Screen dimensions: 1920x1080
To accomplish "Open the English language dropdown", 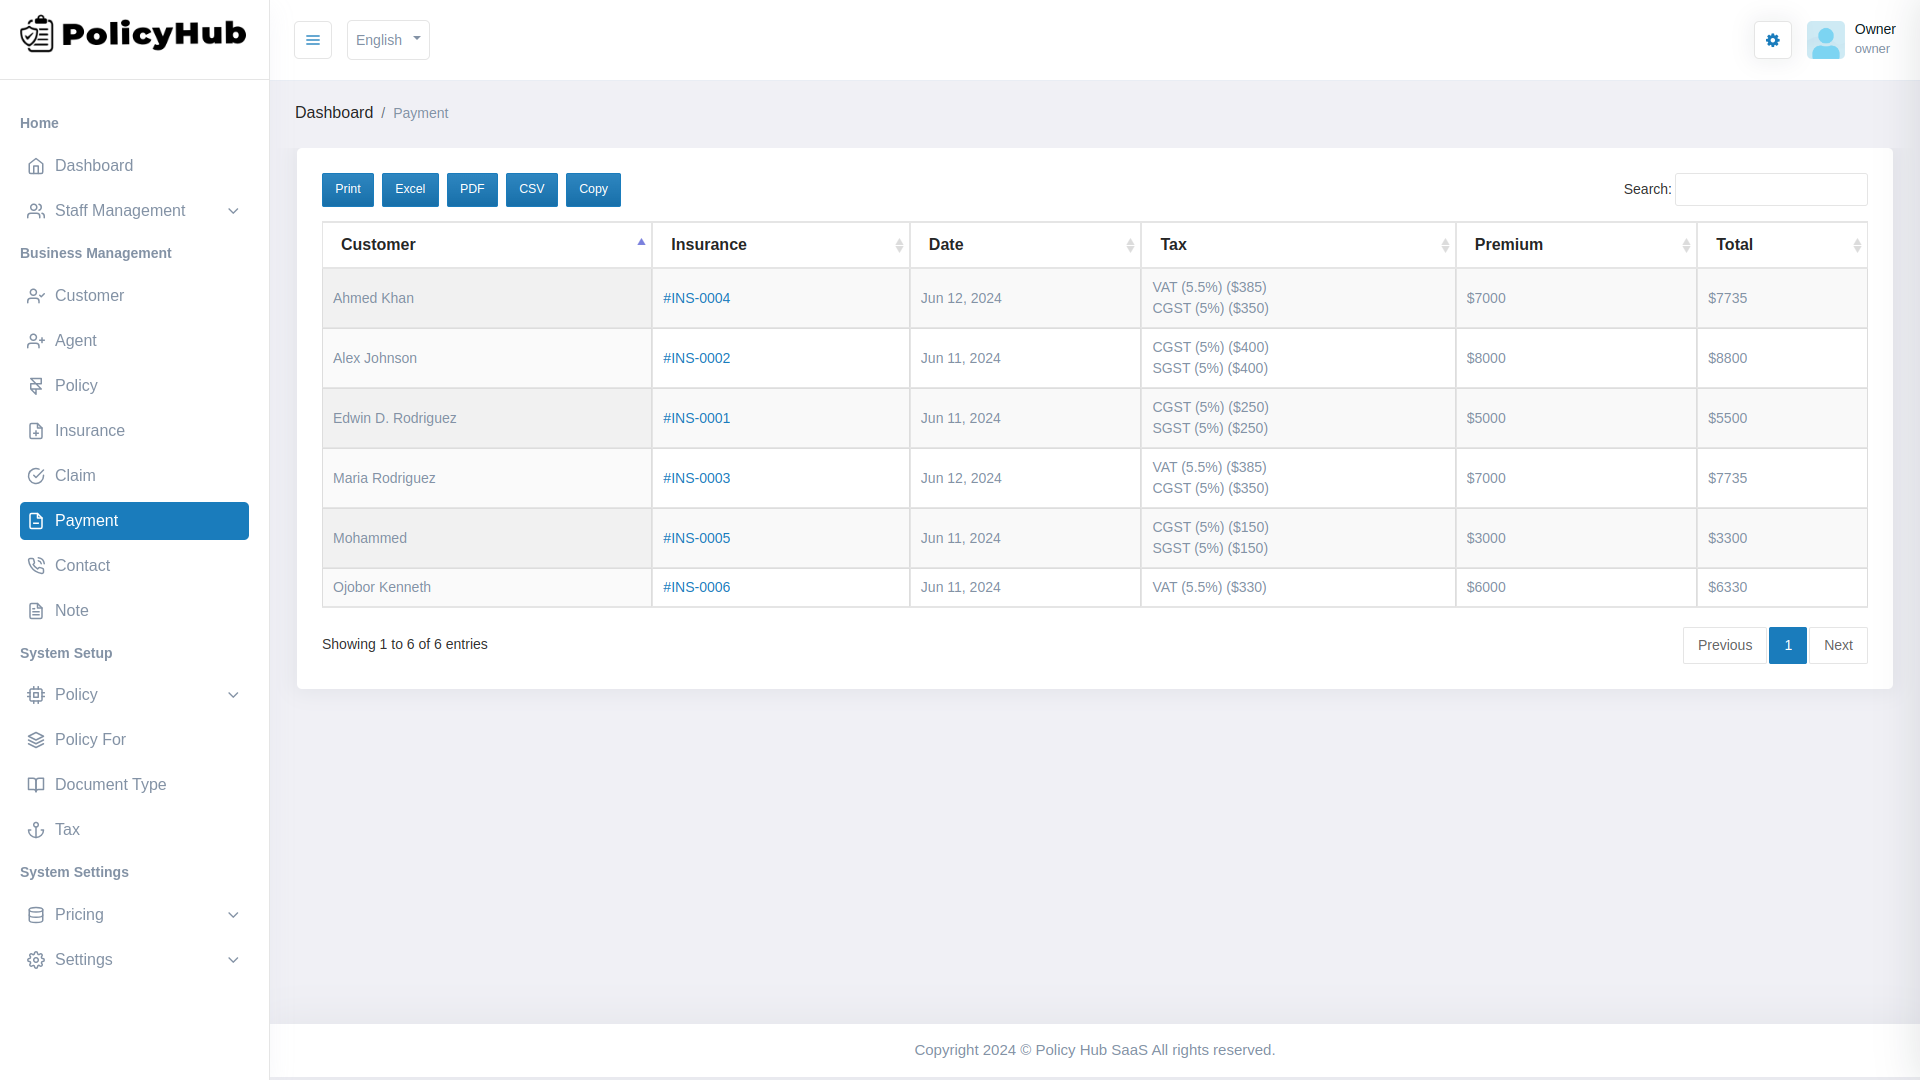I will (388, 40).
